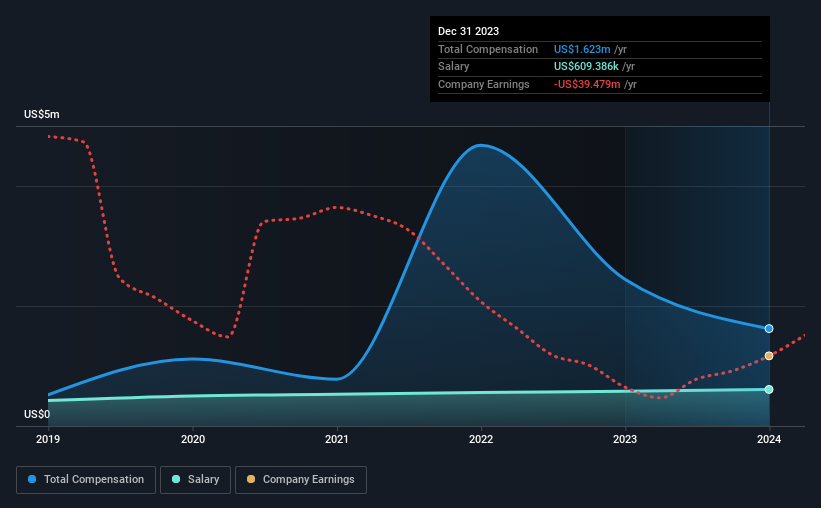821x508 pixels.
Task: Click the 2023 x-axis label
Action: coord(625,439)
